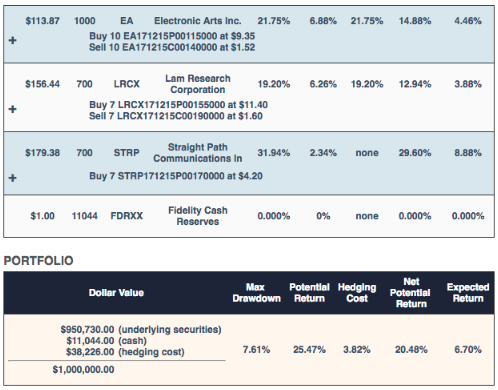Expand the Electronic Arts row plus icon
The width and height of the screenshot is (498, 390).
click(x=13, y=40)
